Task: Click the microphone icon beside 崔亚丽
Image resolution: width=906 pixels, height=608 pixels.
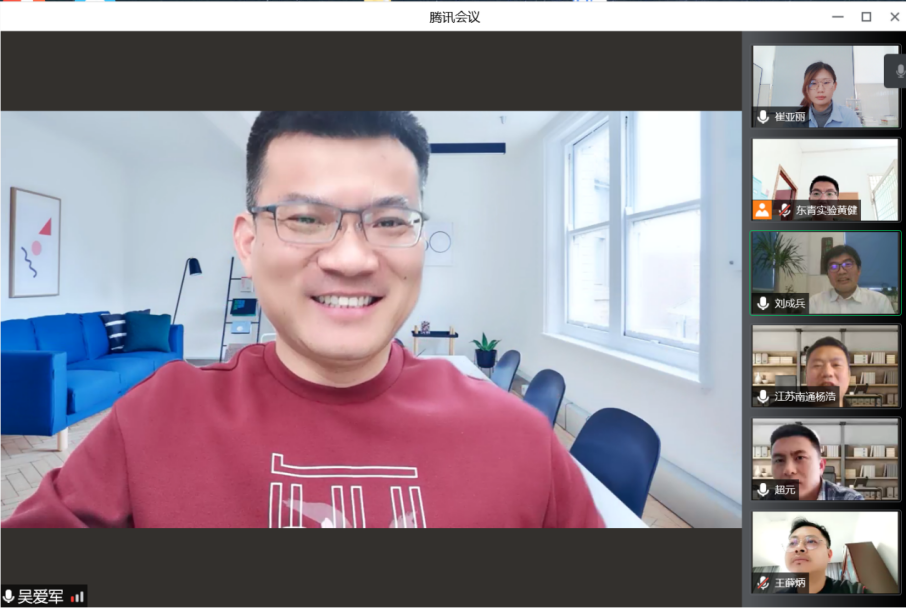Action: [763, 117]
